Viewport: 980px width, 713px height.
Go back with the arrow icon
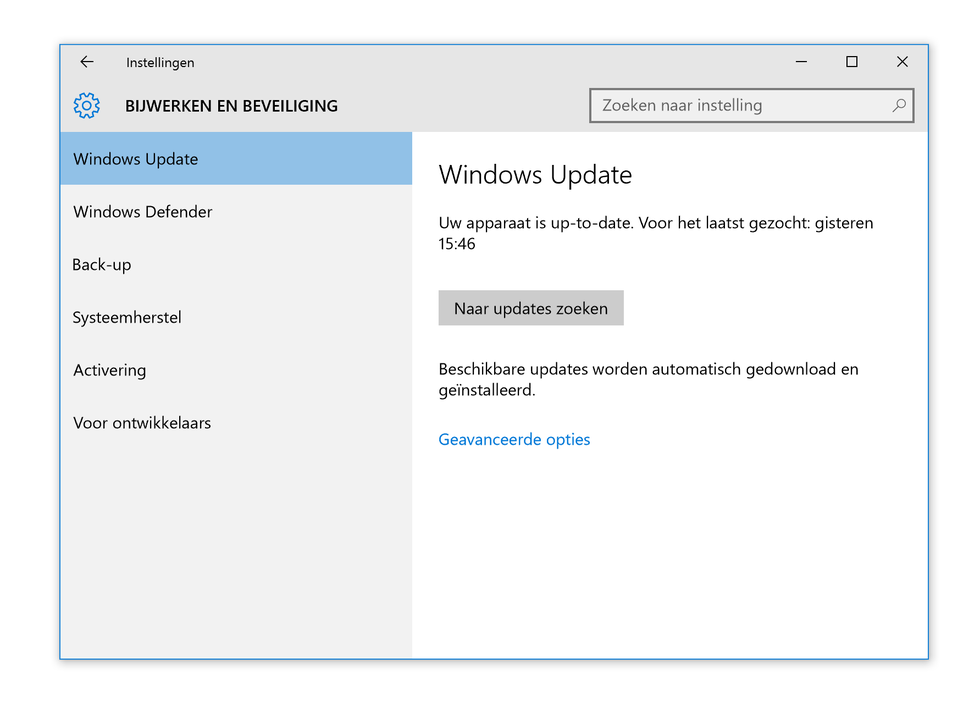[87, 62]
